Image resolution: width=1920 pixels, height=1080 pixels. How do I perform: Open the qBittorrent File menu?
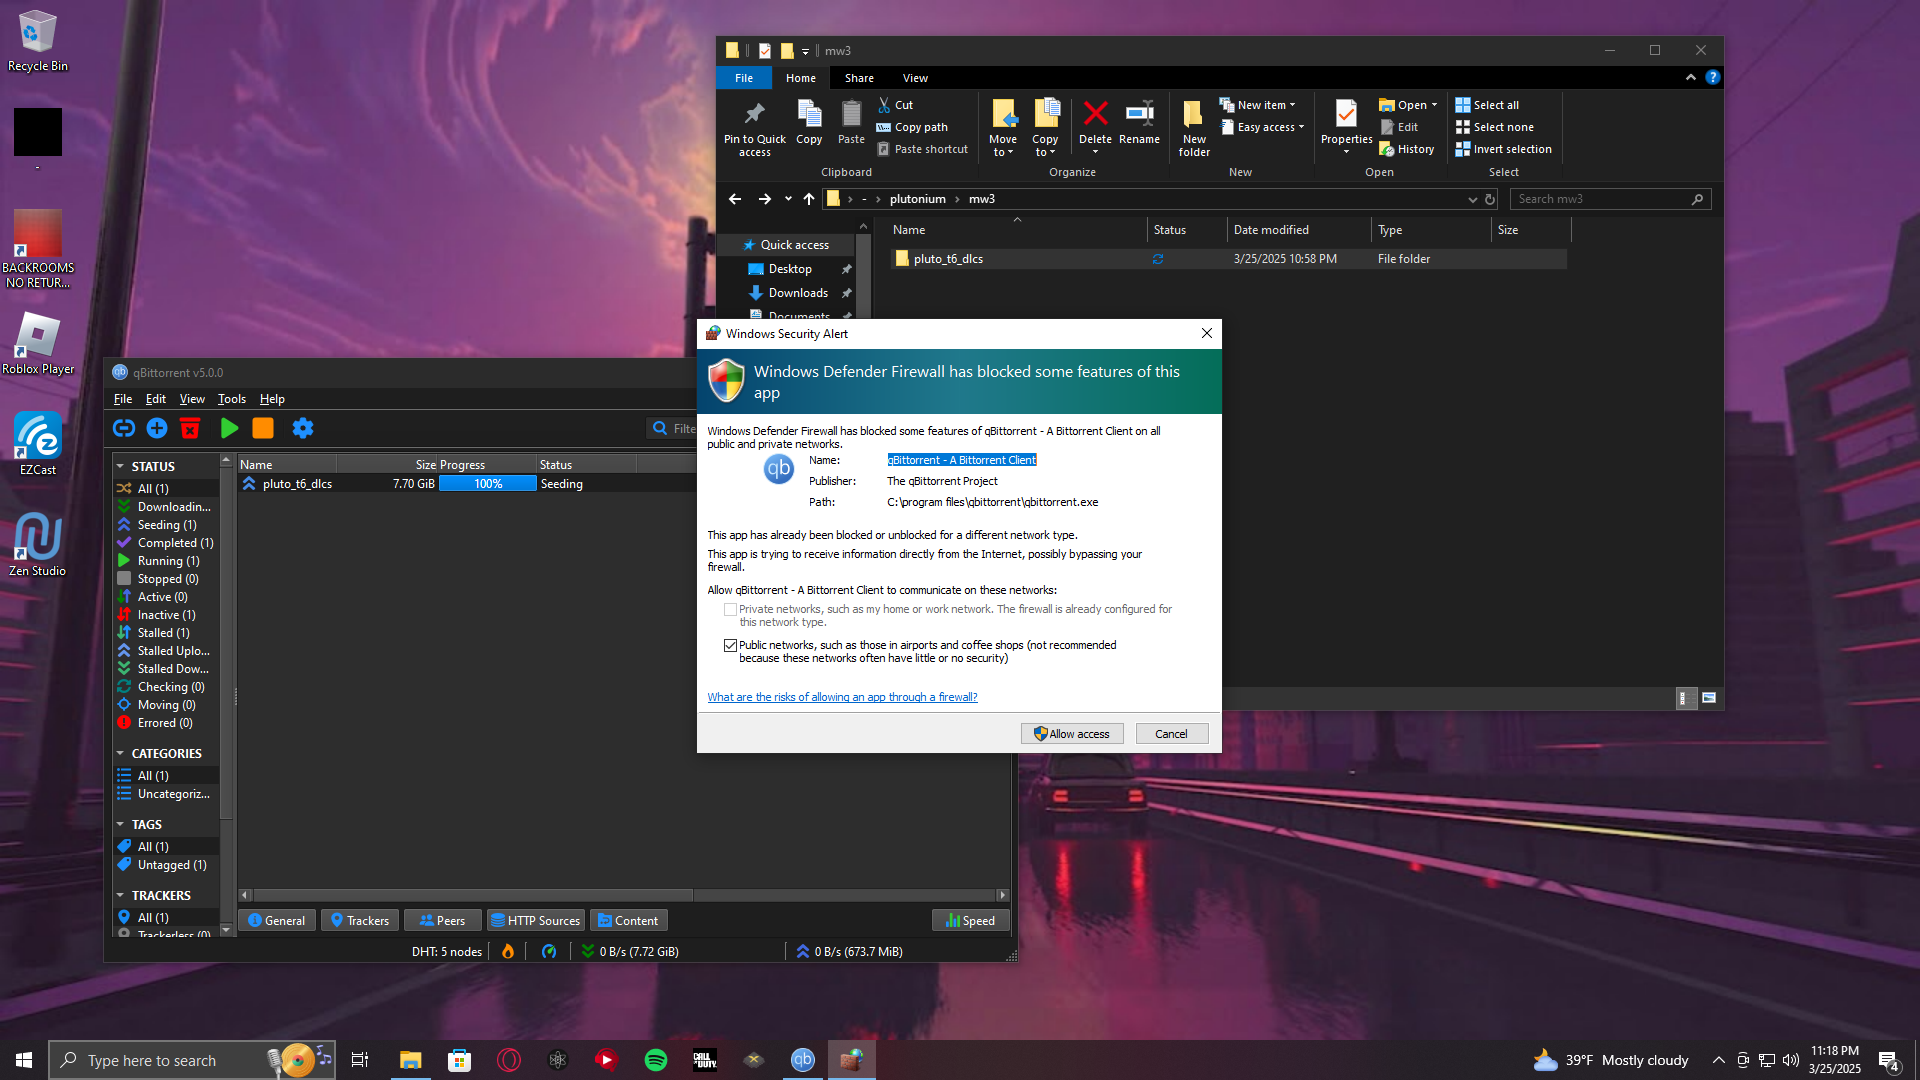(123, 398)
